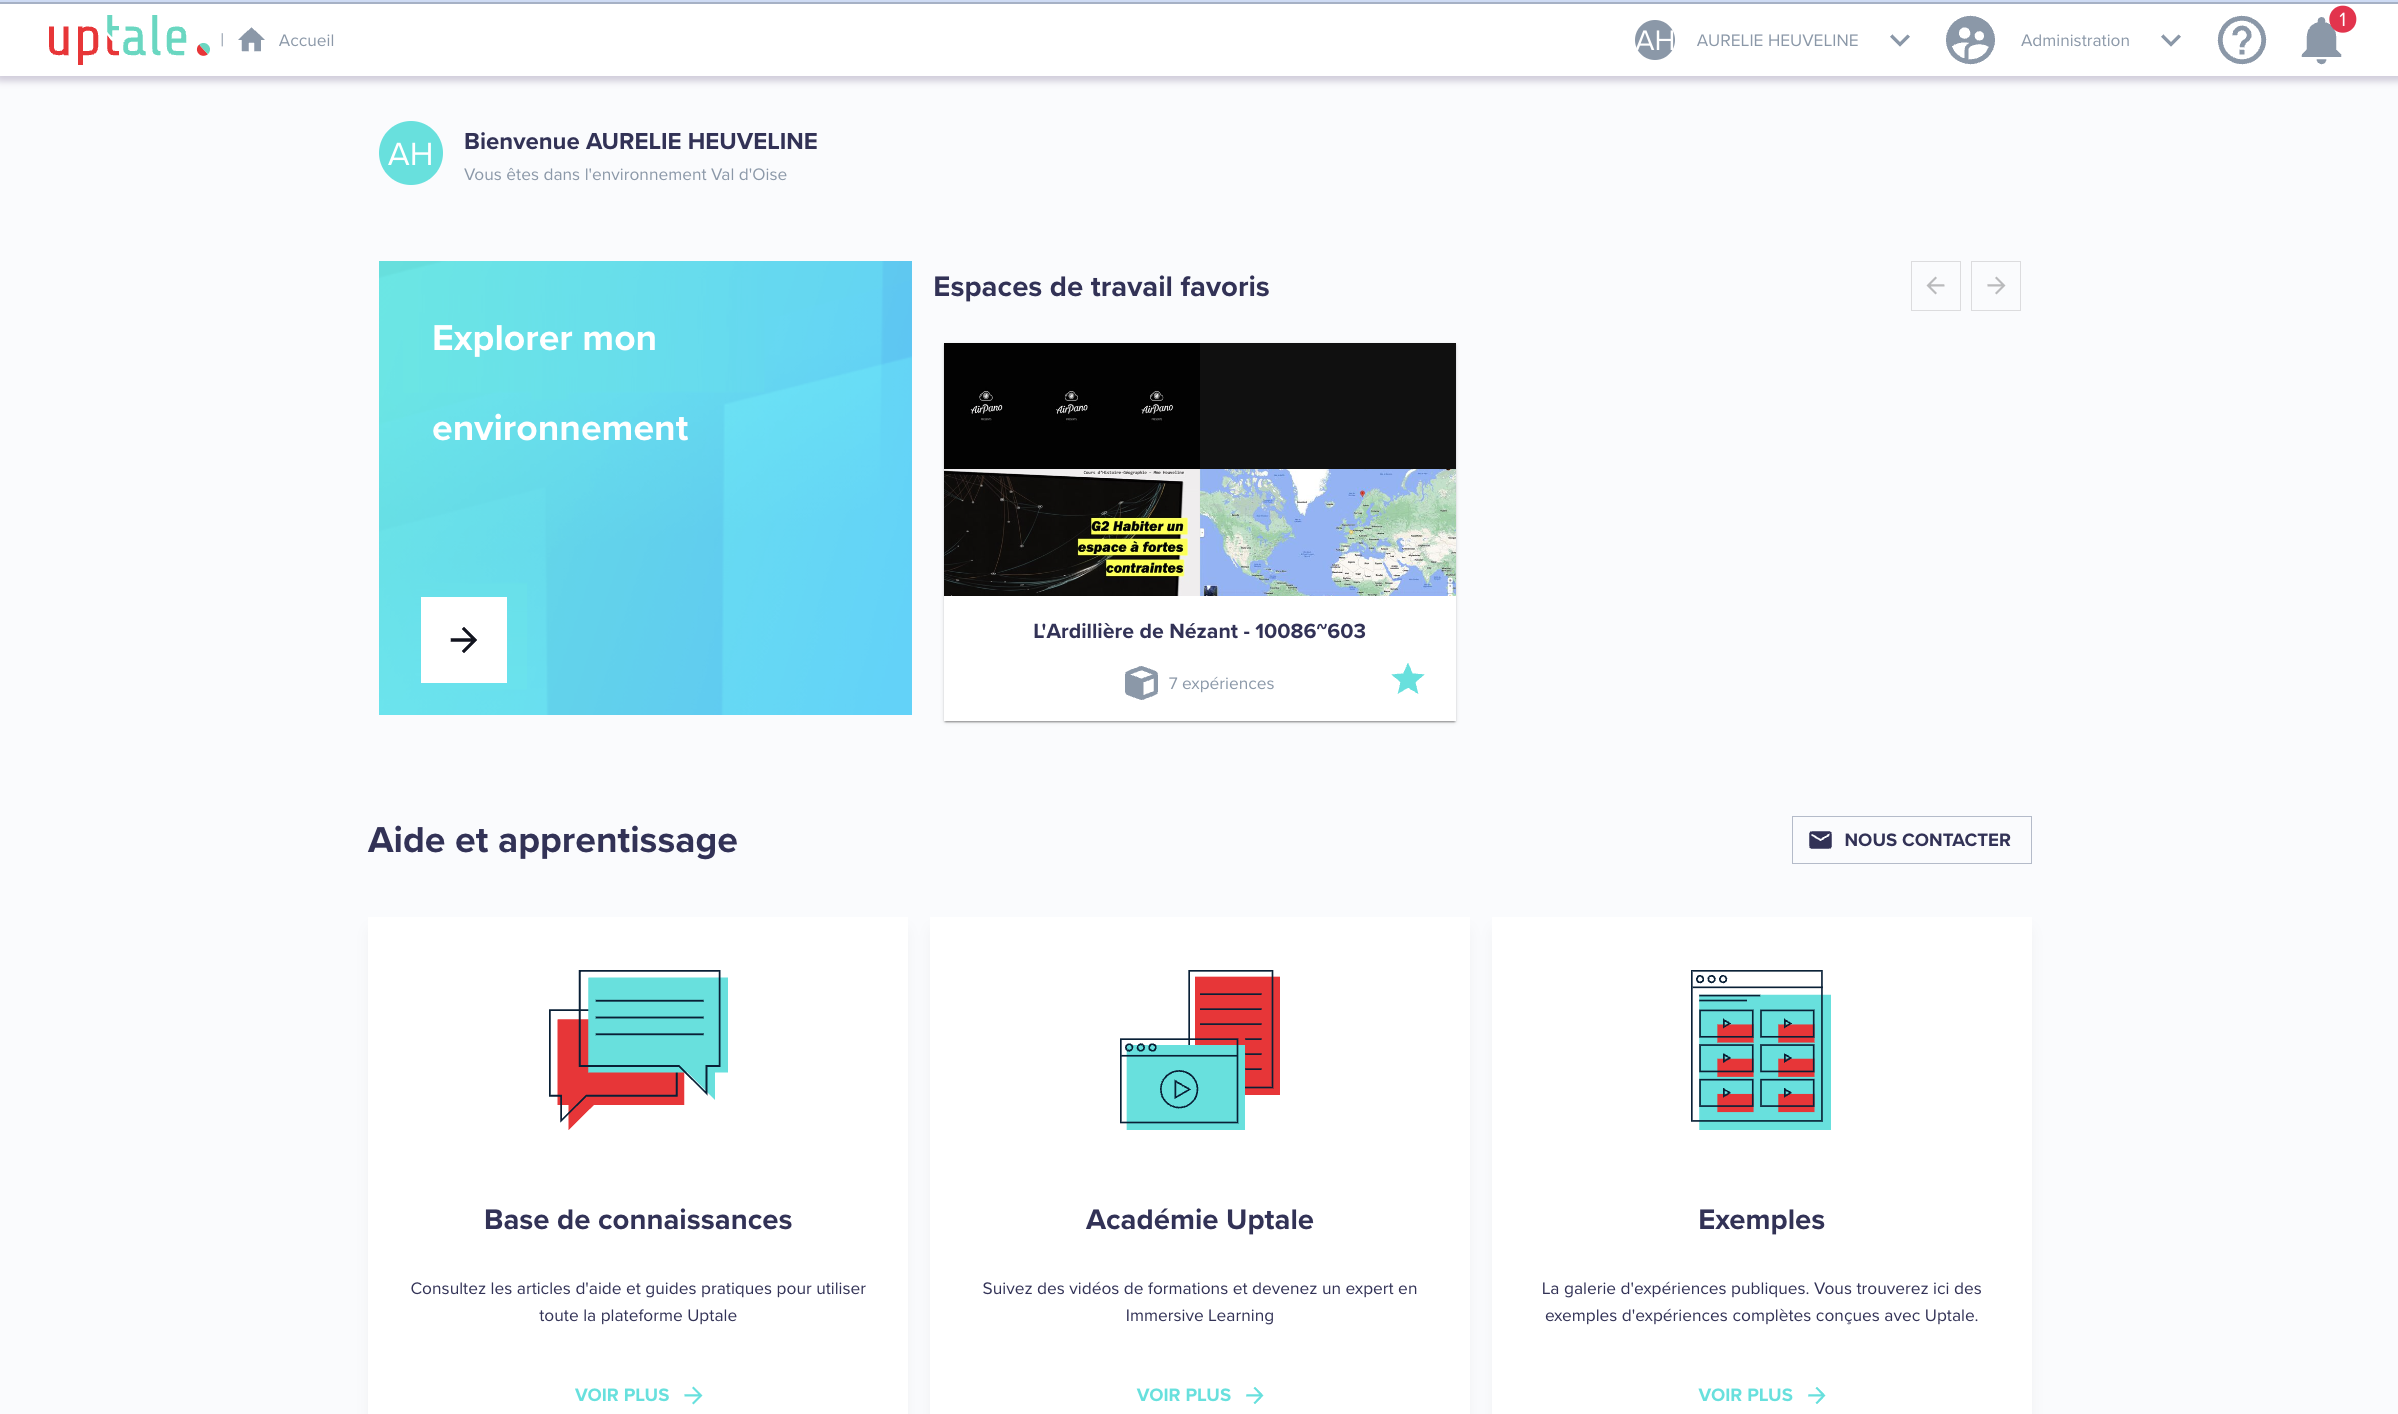
Task: Click the arrow in Explorer mon environnement
Action: tap(464, 640)
